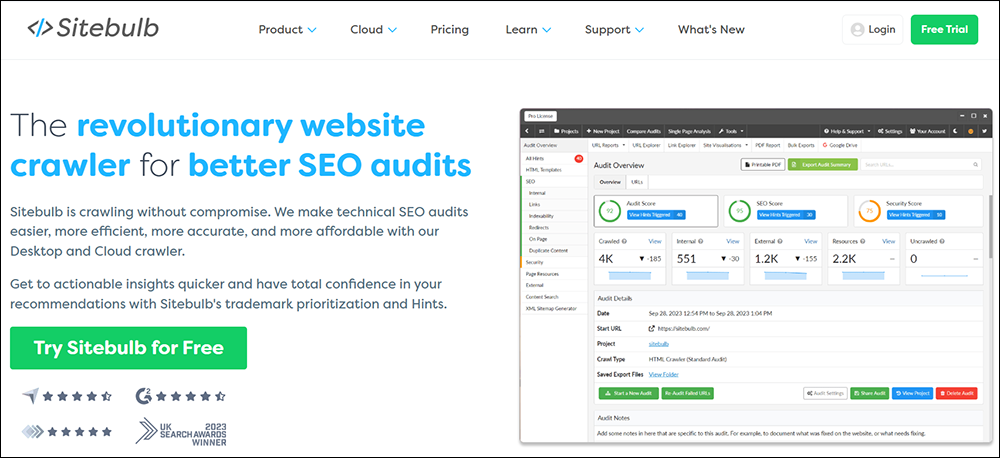Image resolution: width=1000 pixels, height=458 pixels.
Task: Click the sliders icon beside back arrow
Action: click(541, 131)
